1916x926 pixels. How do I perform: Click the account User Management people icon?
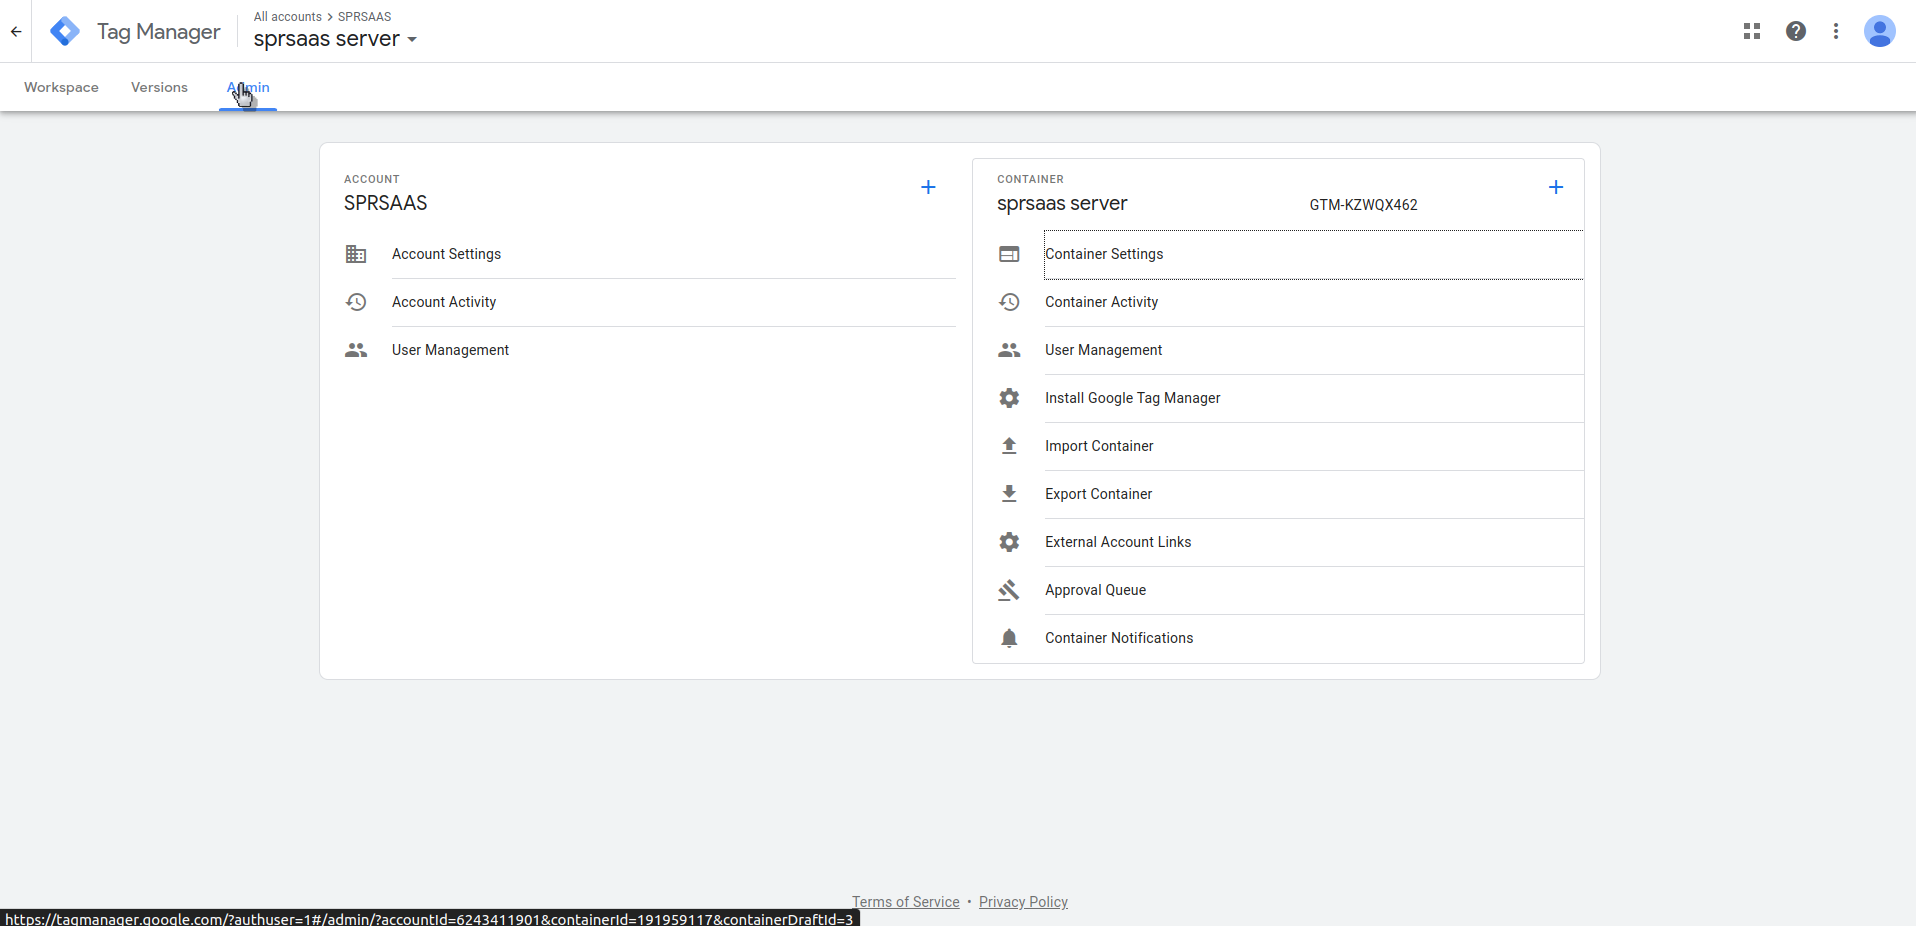pos(356,350)
